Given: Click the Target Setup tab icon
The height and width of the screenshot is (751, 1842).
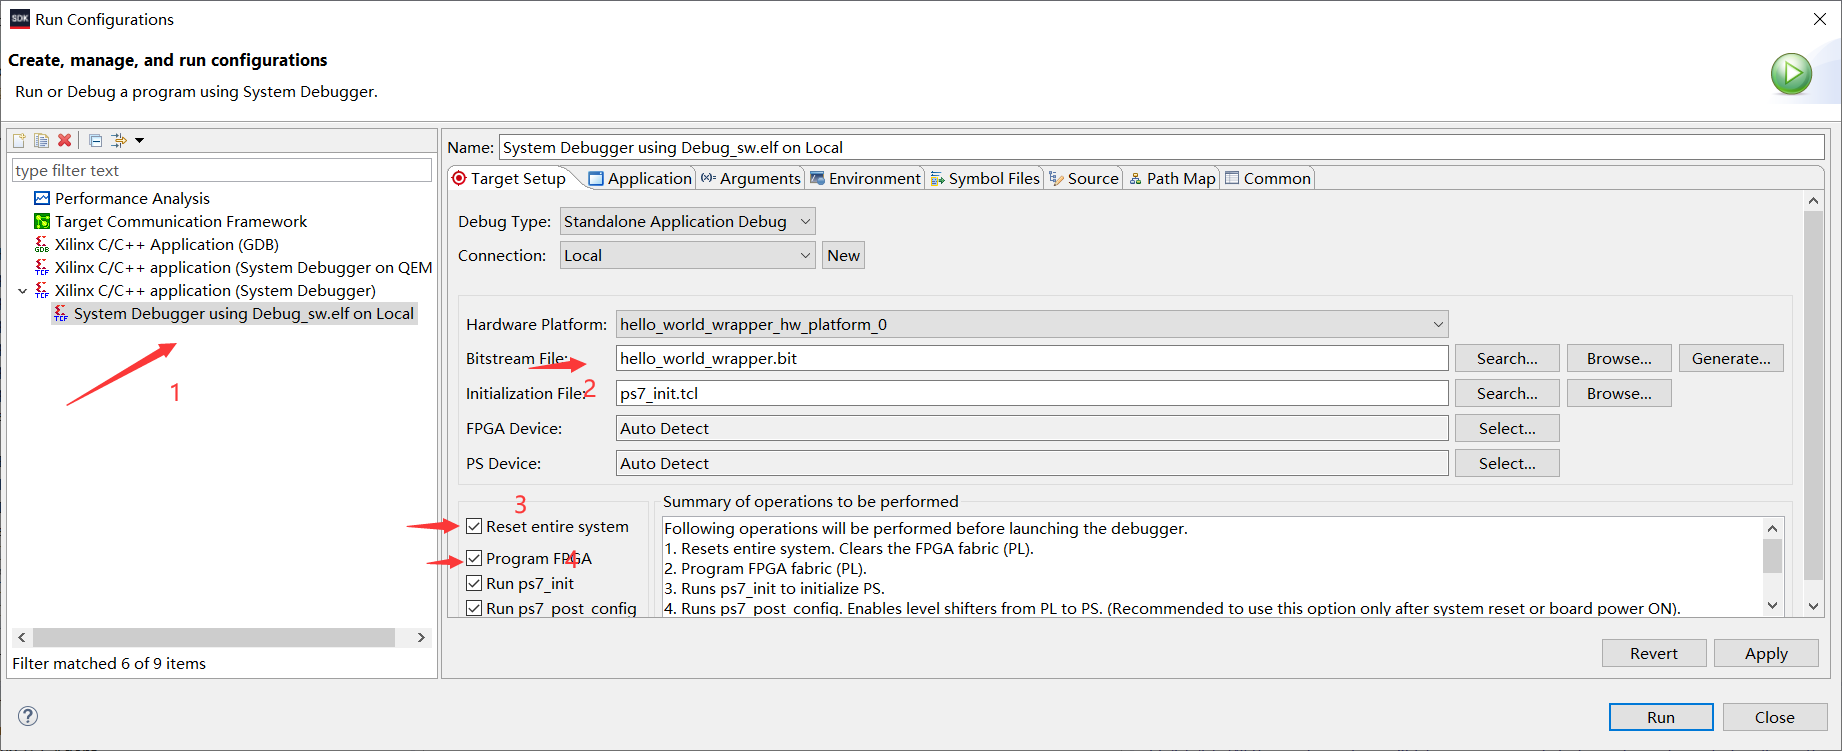Looking at the screenshot, I should 459,178.
